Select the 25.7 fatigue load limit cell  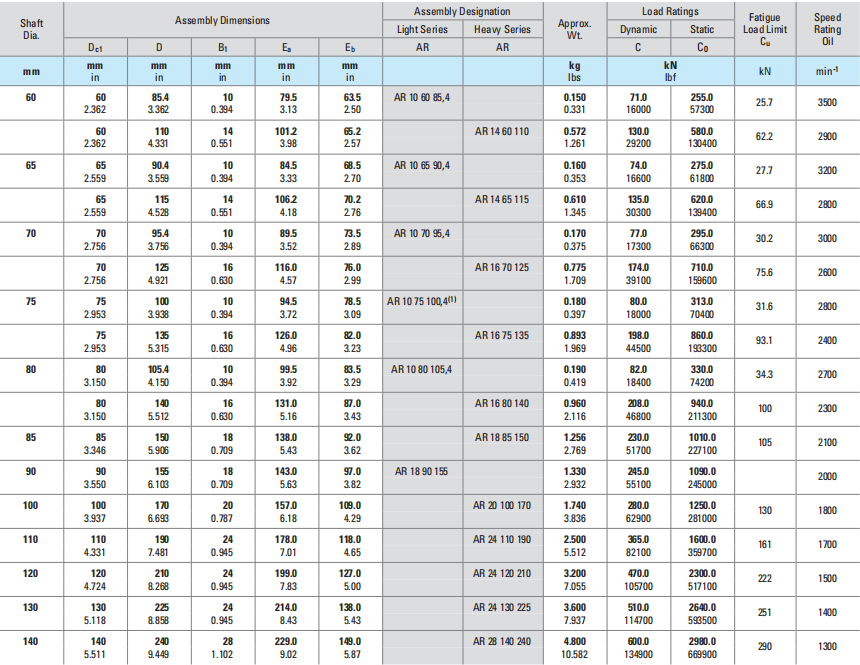click(765, 103)
